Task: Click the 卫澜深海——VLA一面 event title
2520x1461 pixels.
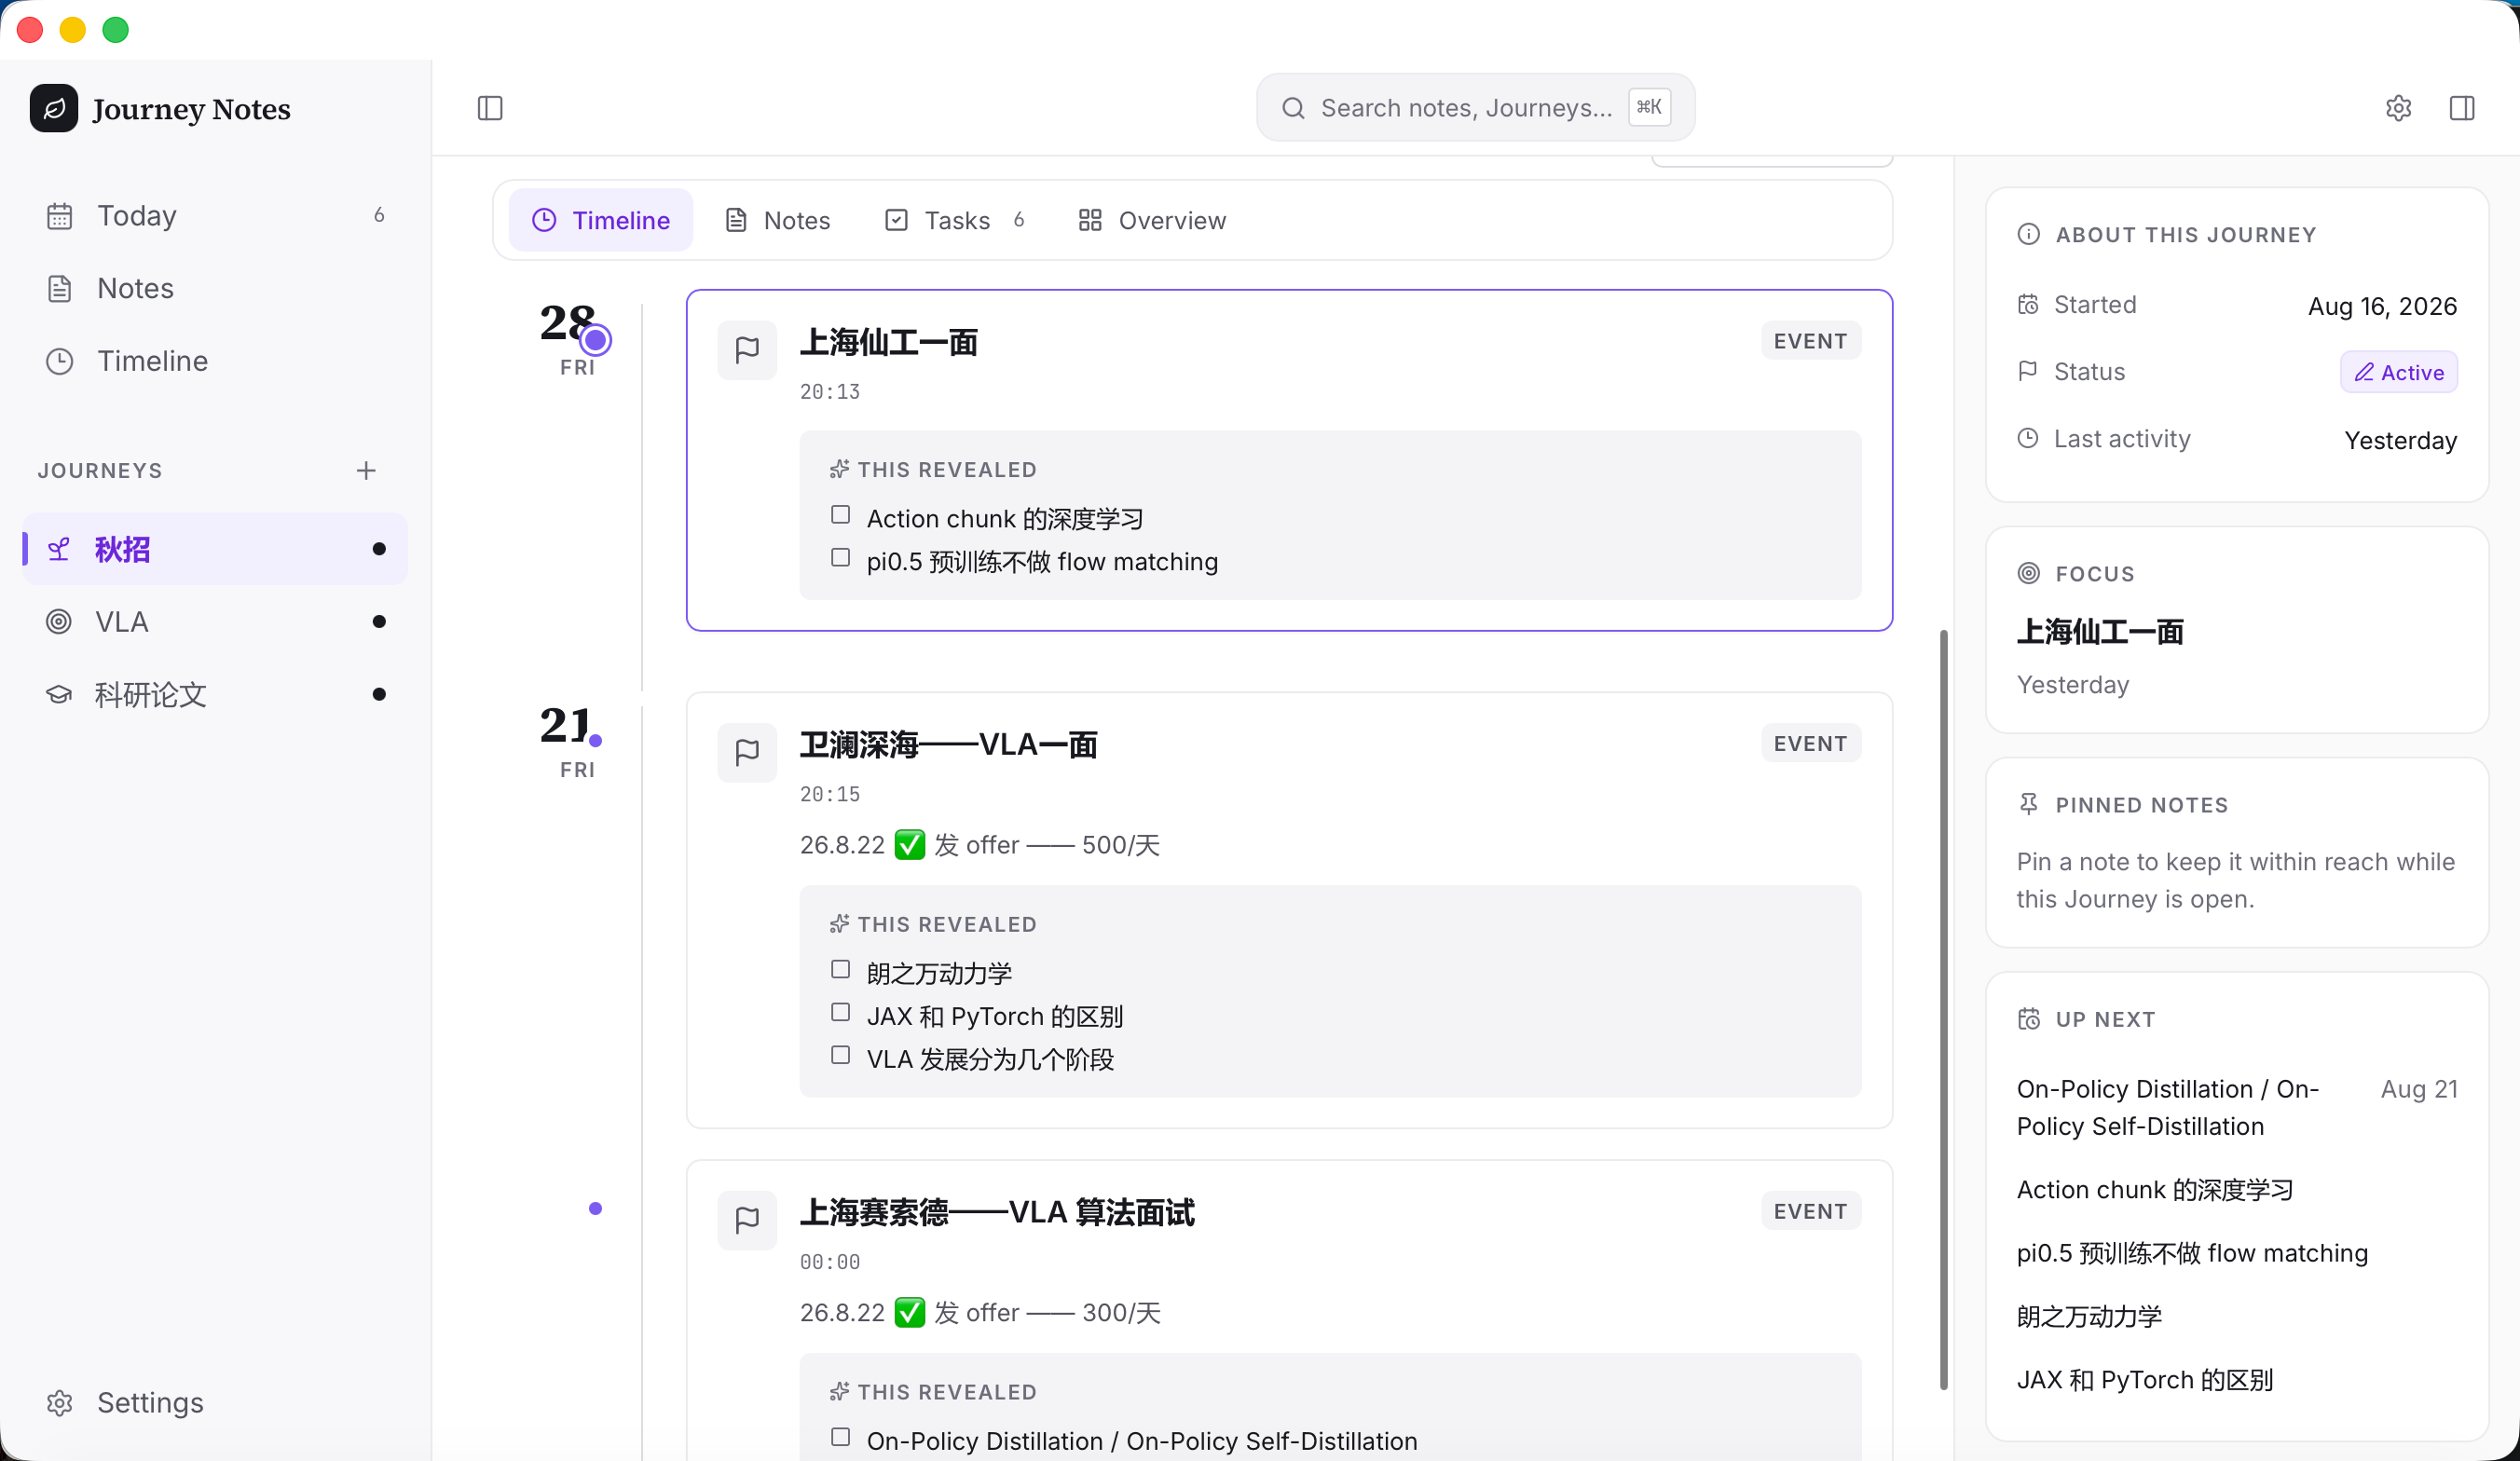Action: pos(948,745)
